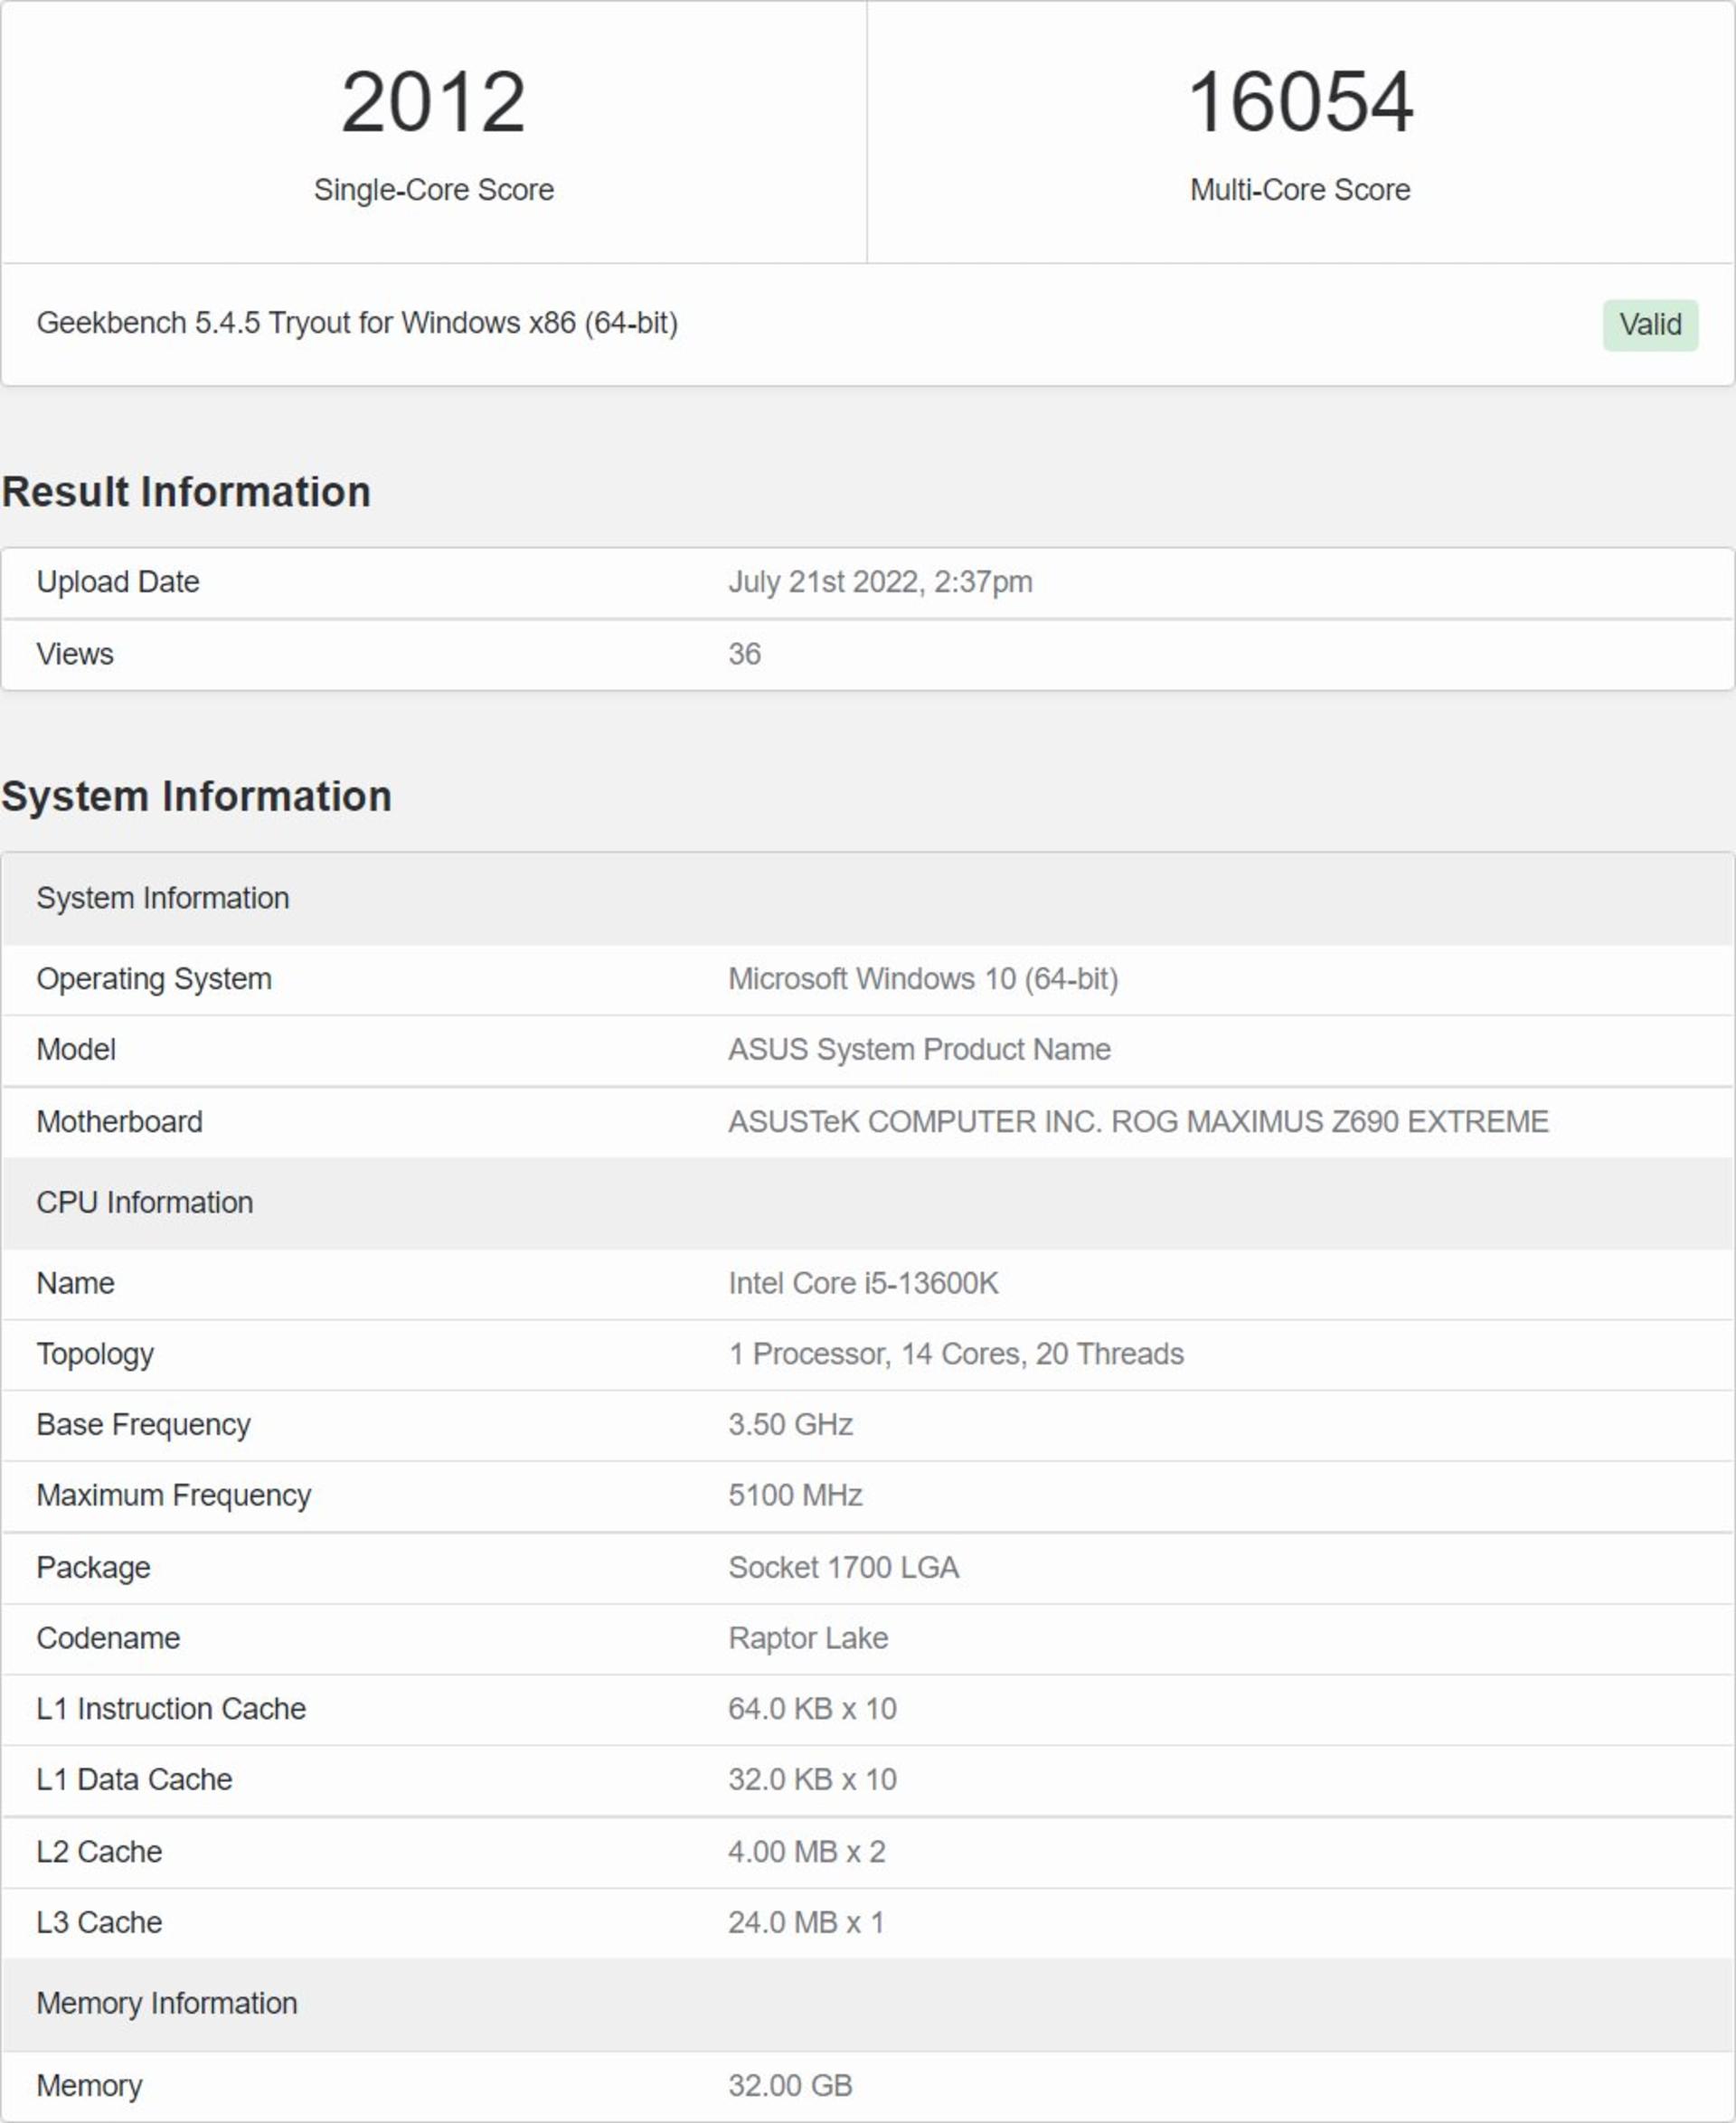The width and height of the screenshot is (1736, 2123).
Task: Select the 'Socket 1700 LGA' value
Action: [x=843, y=1567]
